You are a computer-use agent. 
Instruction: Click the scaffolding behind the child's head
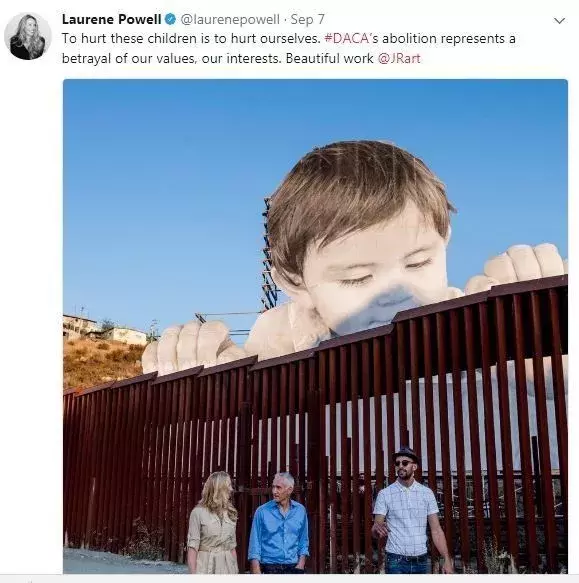(267, 253)
